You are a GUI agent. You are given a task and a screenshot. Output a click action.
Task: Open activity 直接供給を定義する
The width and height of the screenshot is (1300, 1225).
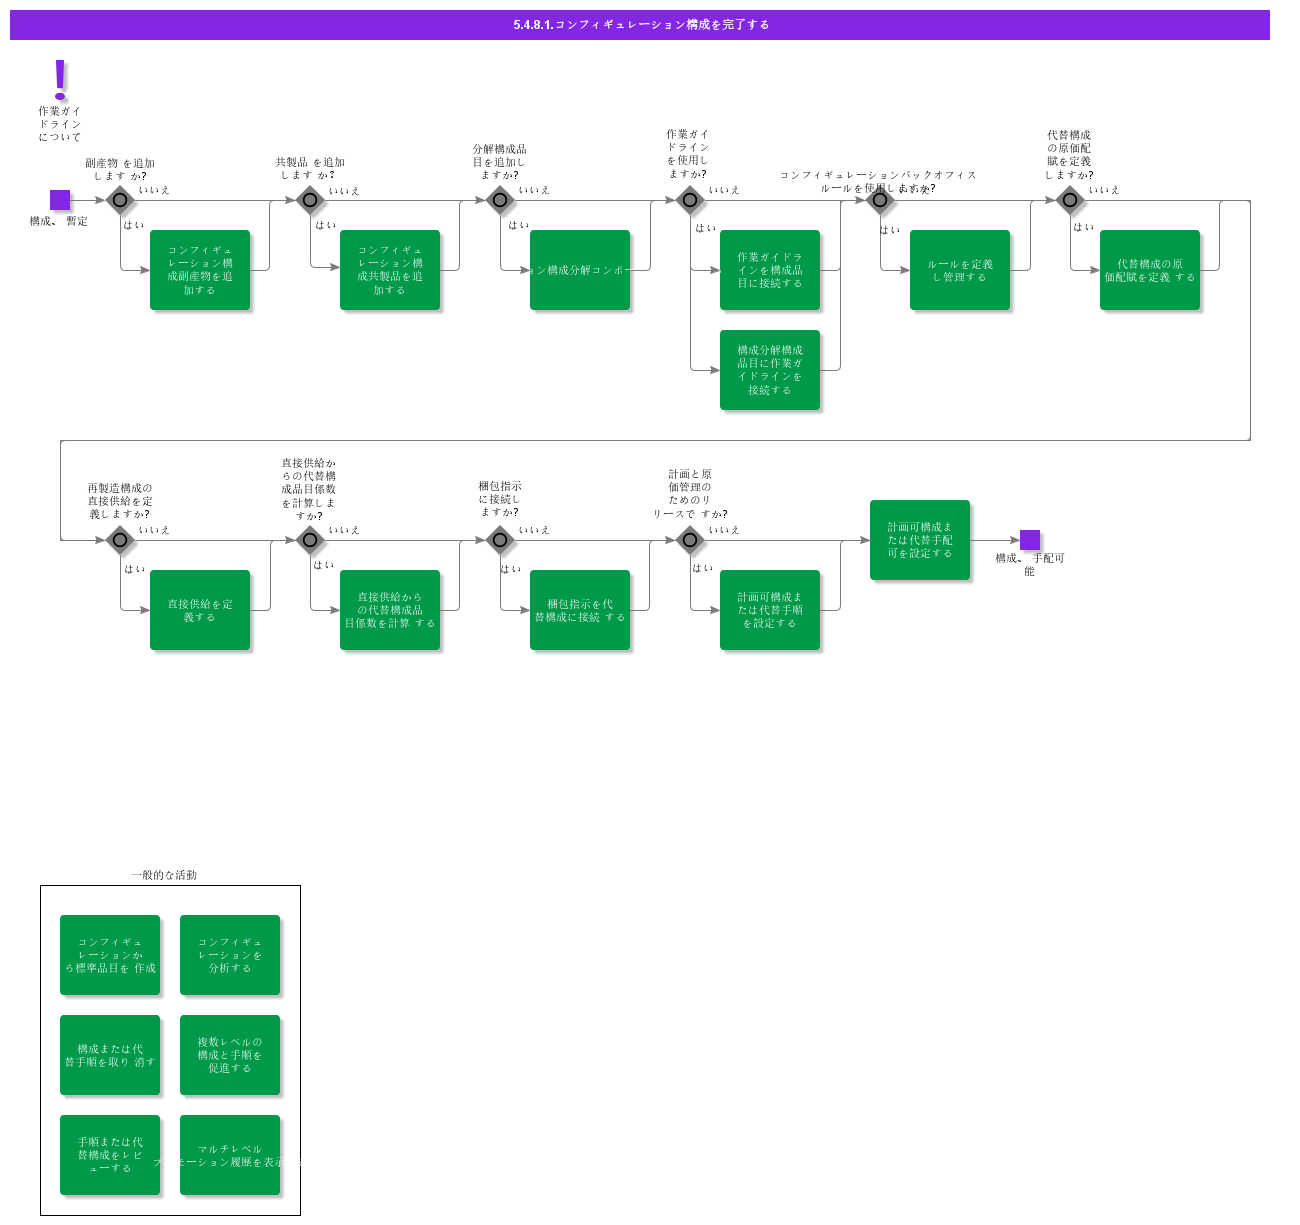(x=200, y=610)
